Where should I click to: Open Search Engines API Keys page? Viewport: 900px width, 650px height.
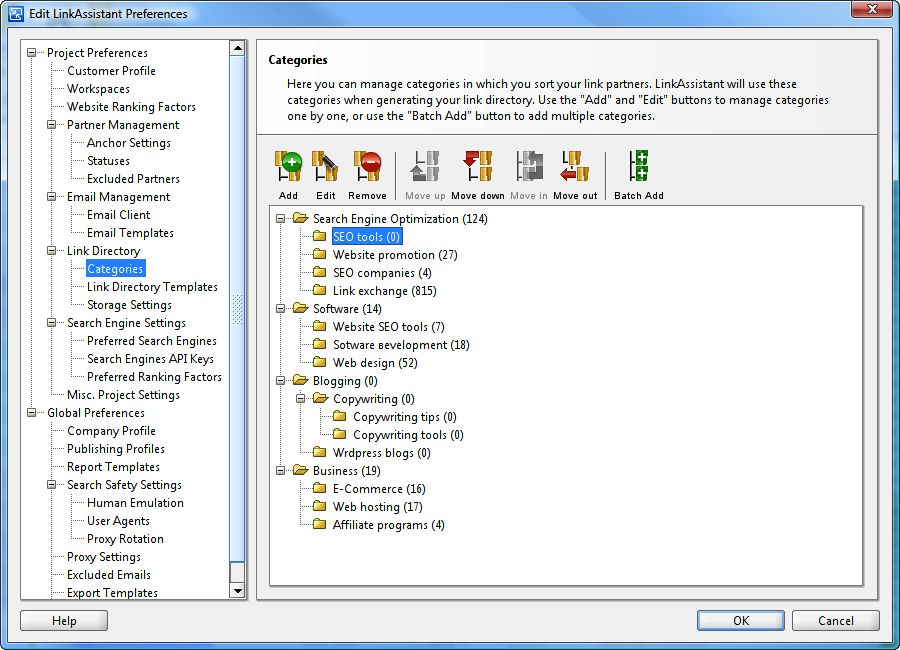150,358
